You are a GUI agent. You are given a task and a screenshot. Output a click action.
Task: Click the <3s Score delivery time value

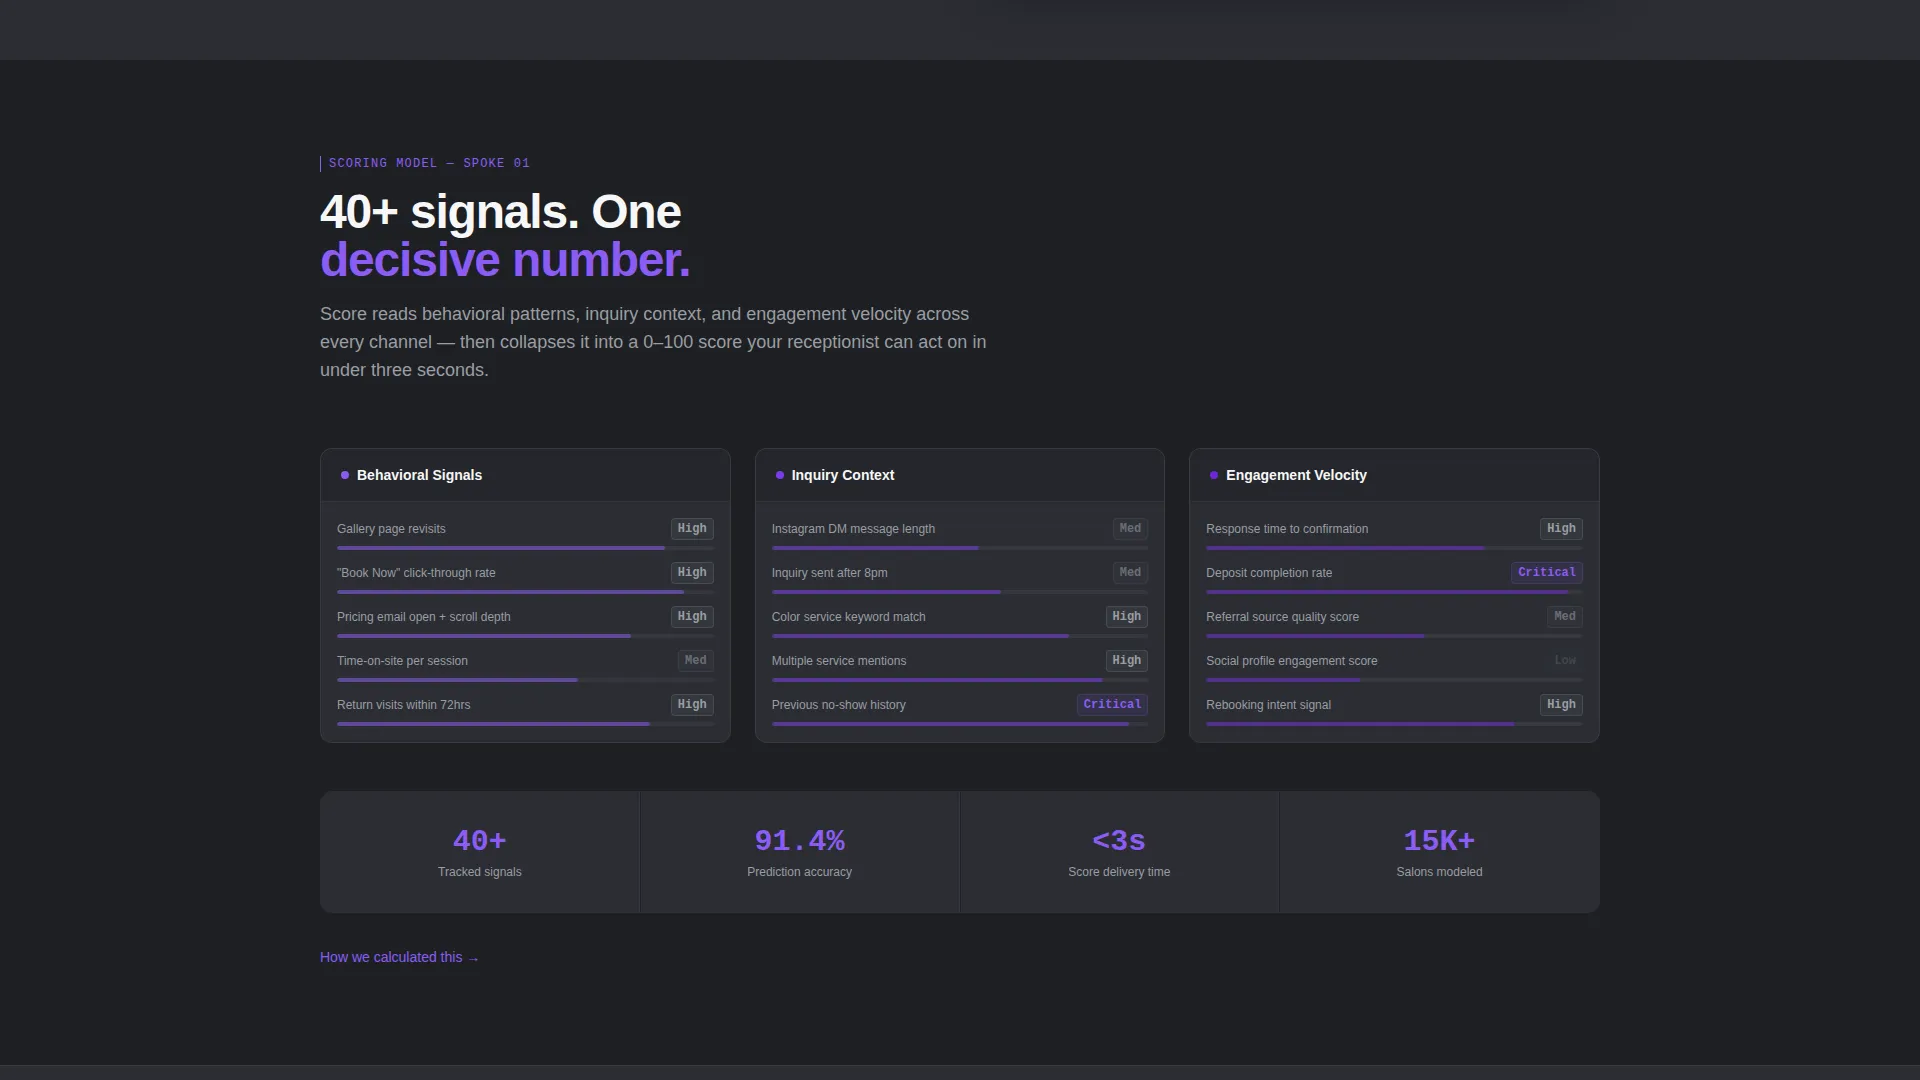tap(1119, 841)
